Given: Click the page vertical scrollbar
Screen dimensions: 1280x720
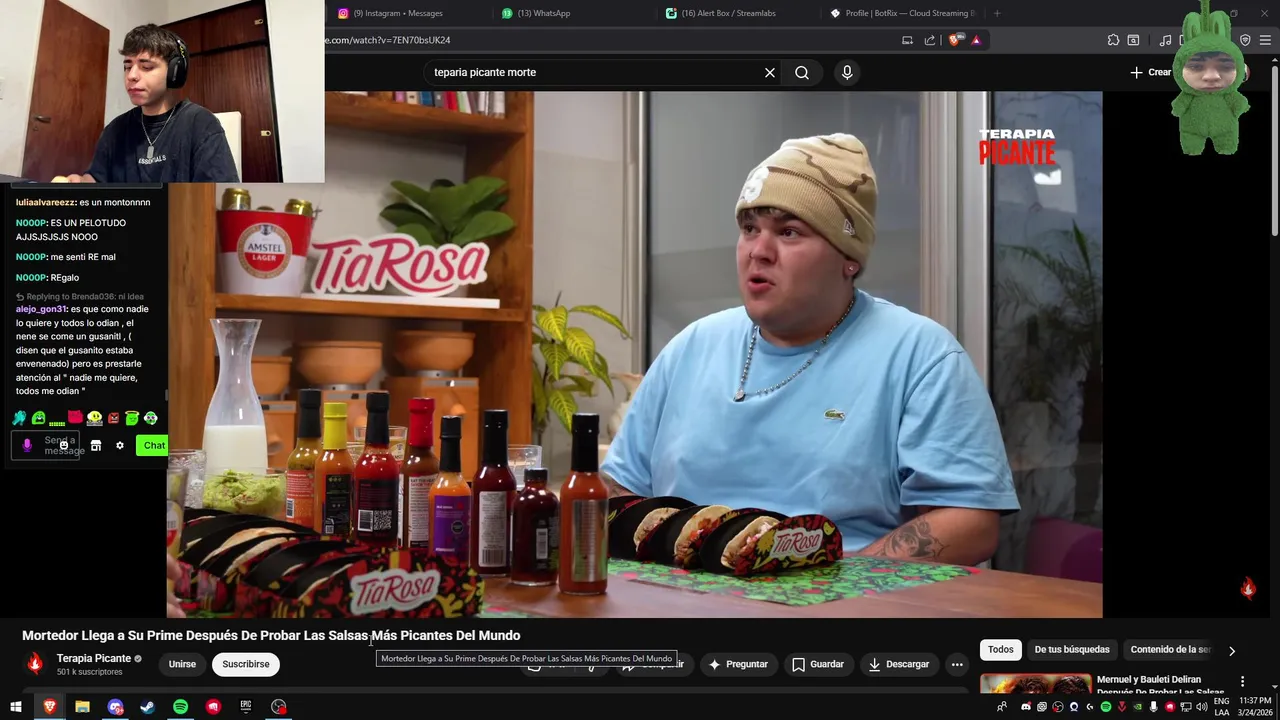Looking at the screenshot, I should coord(1275,150).
